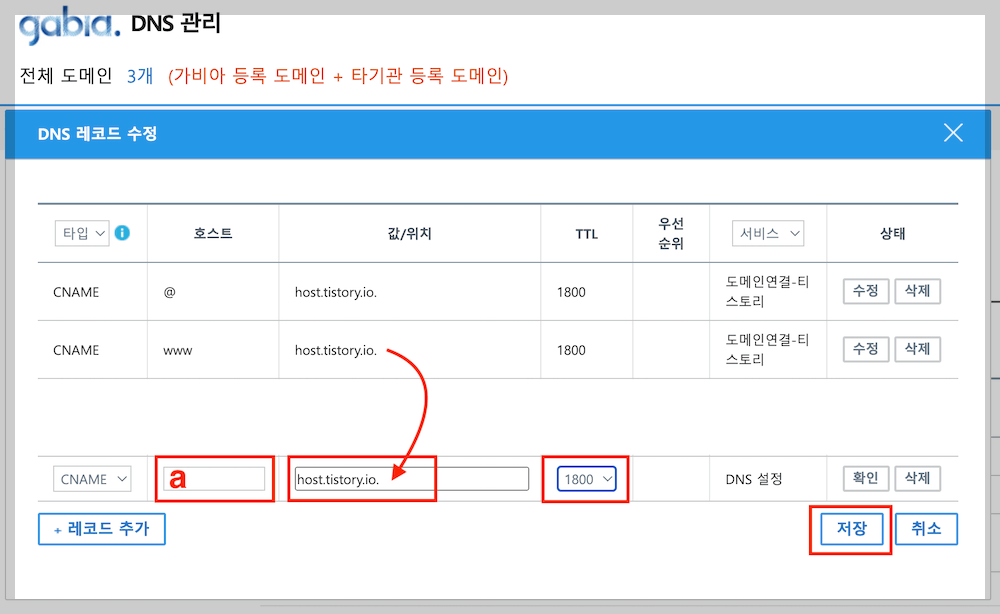Click 삭제 on the www CNAME record

point(917,349)
